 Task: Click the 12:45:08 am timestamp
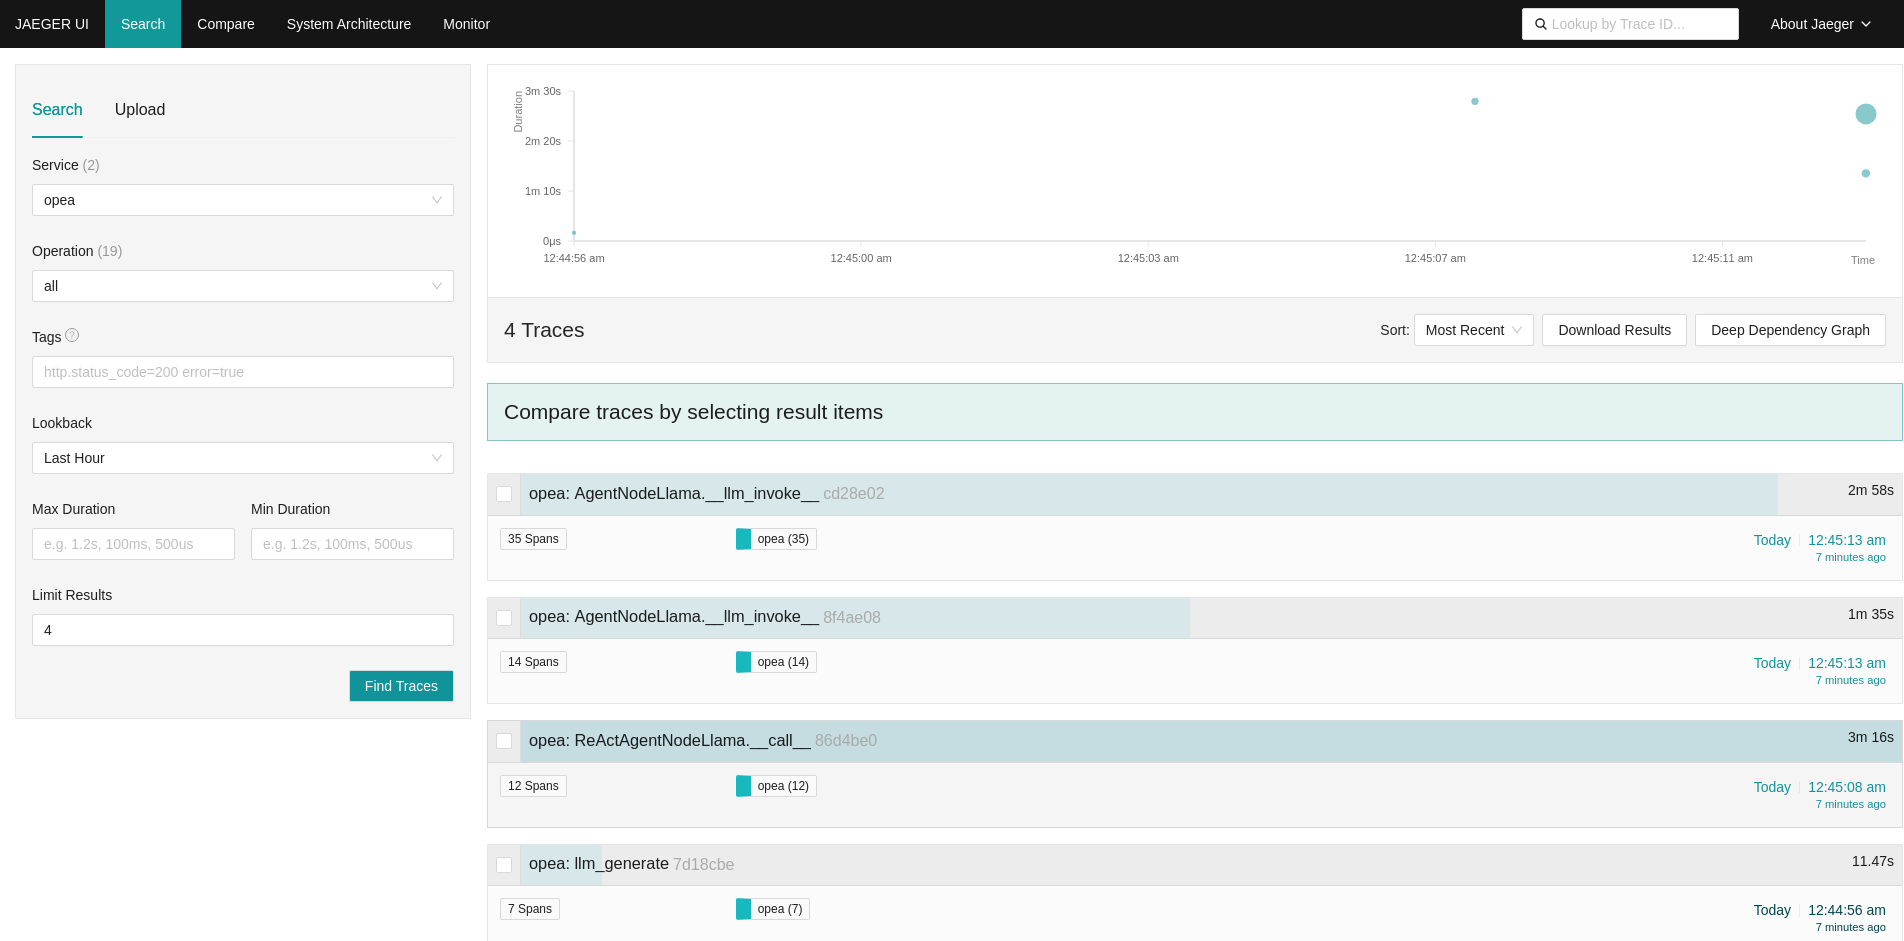[x=1846, y=787]
